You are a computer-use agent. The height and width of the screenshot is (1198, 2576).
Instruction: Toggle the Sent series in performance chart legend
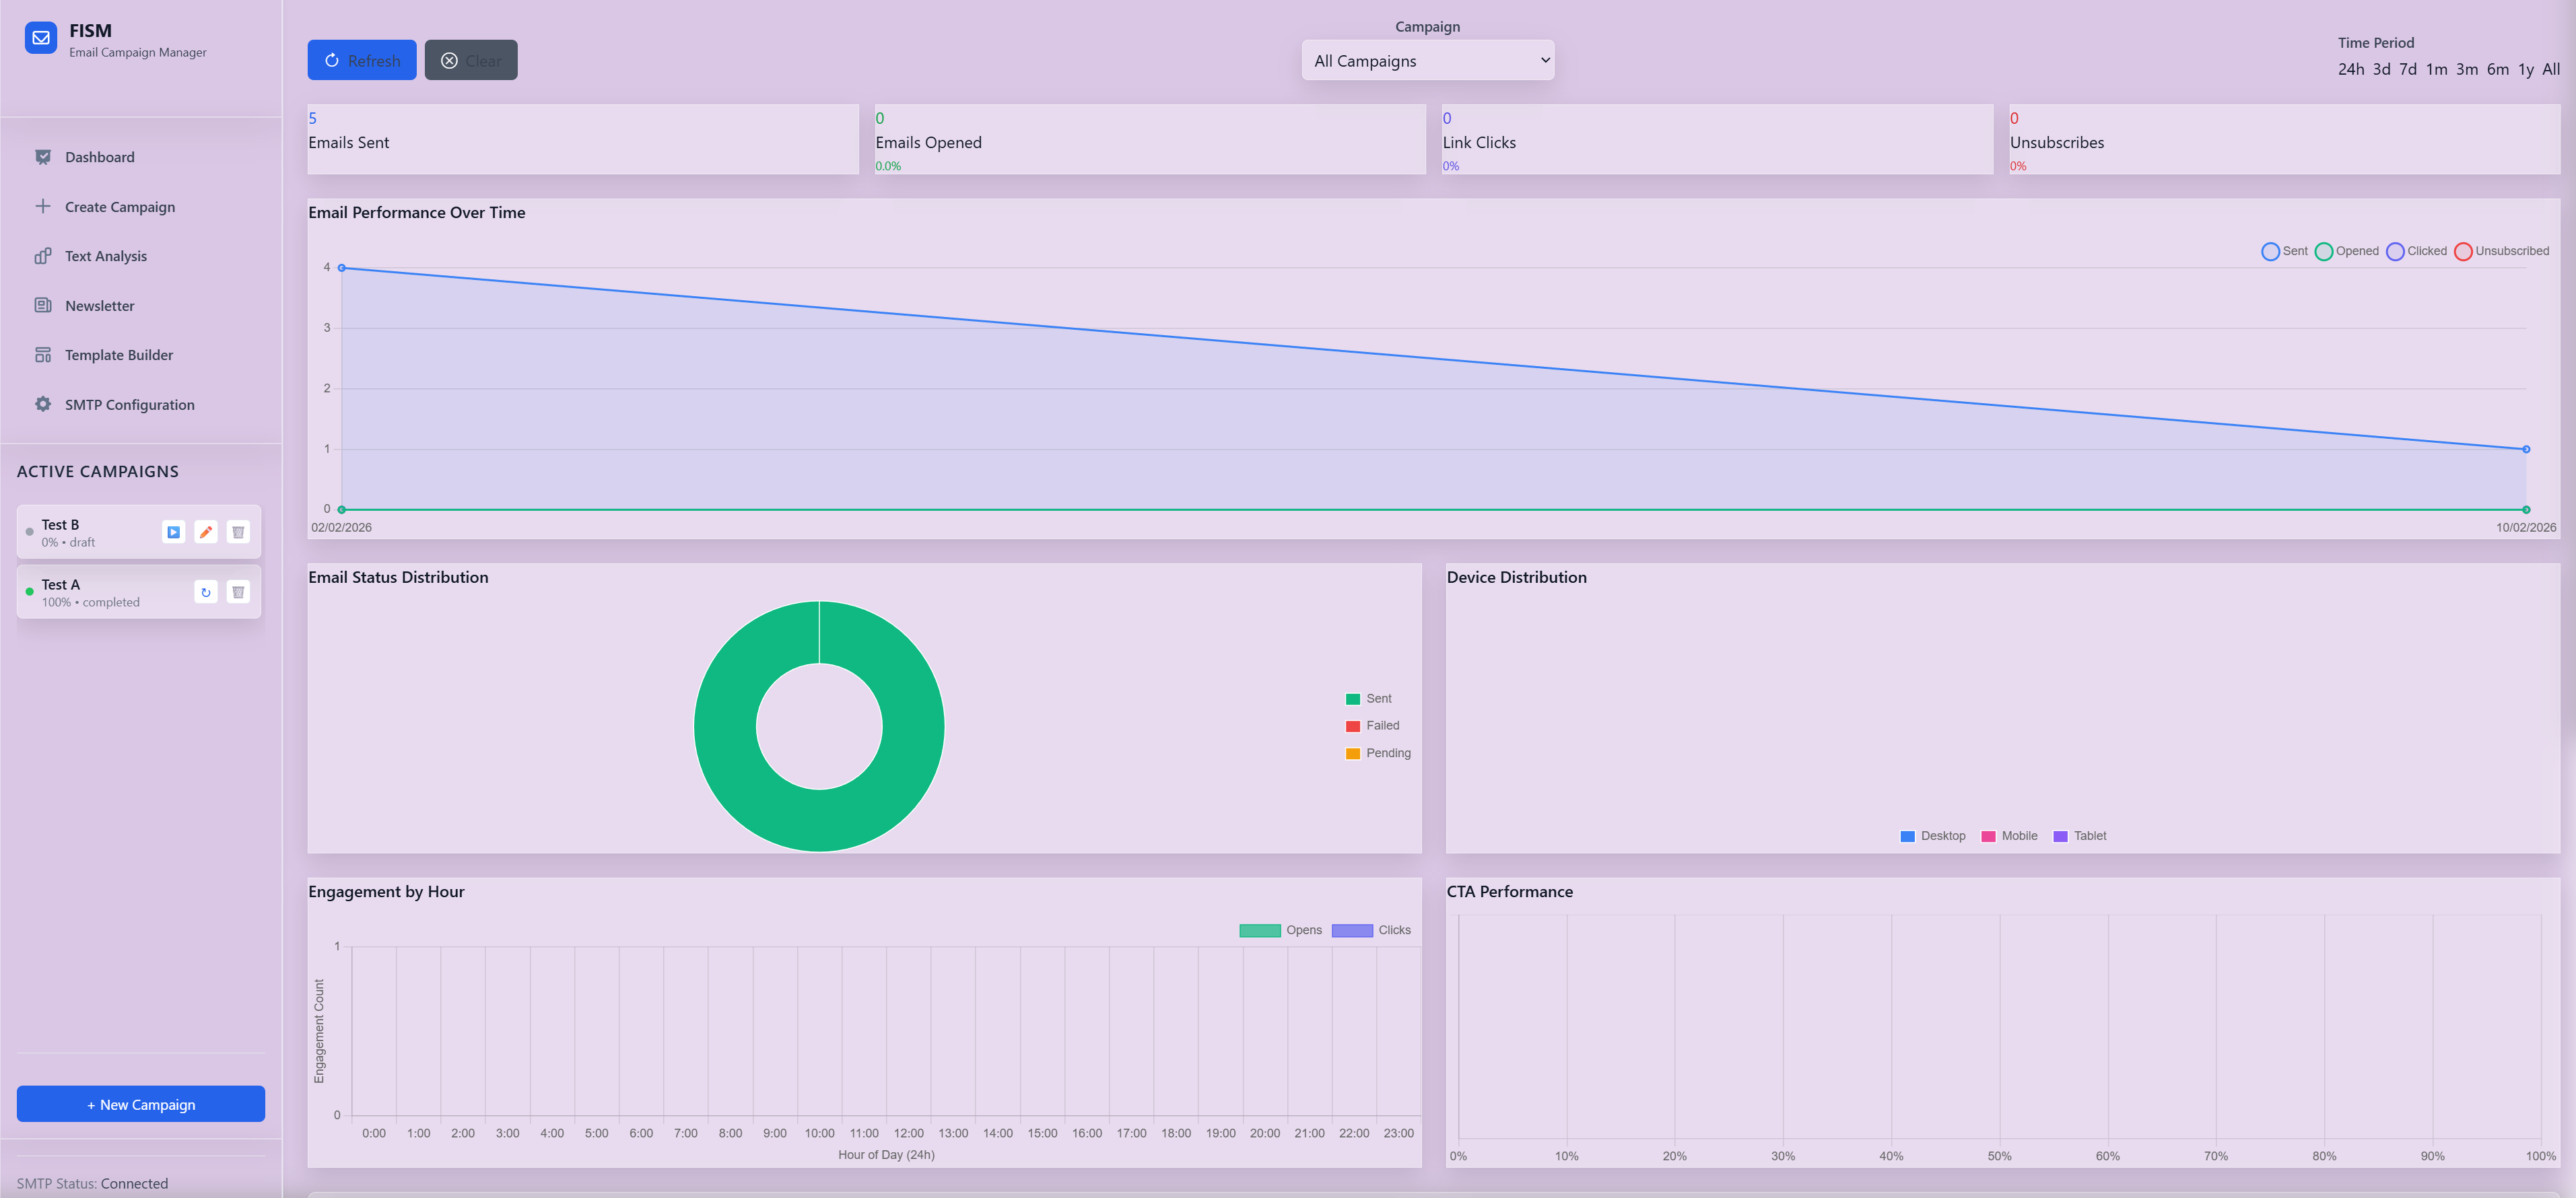tap(2284, 251)
